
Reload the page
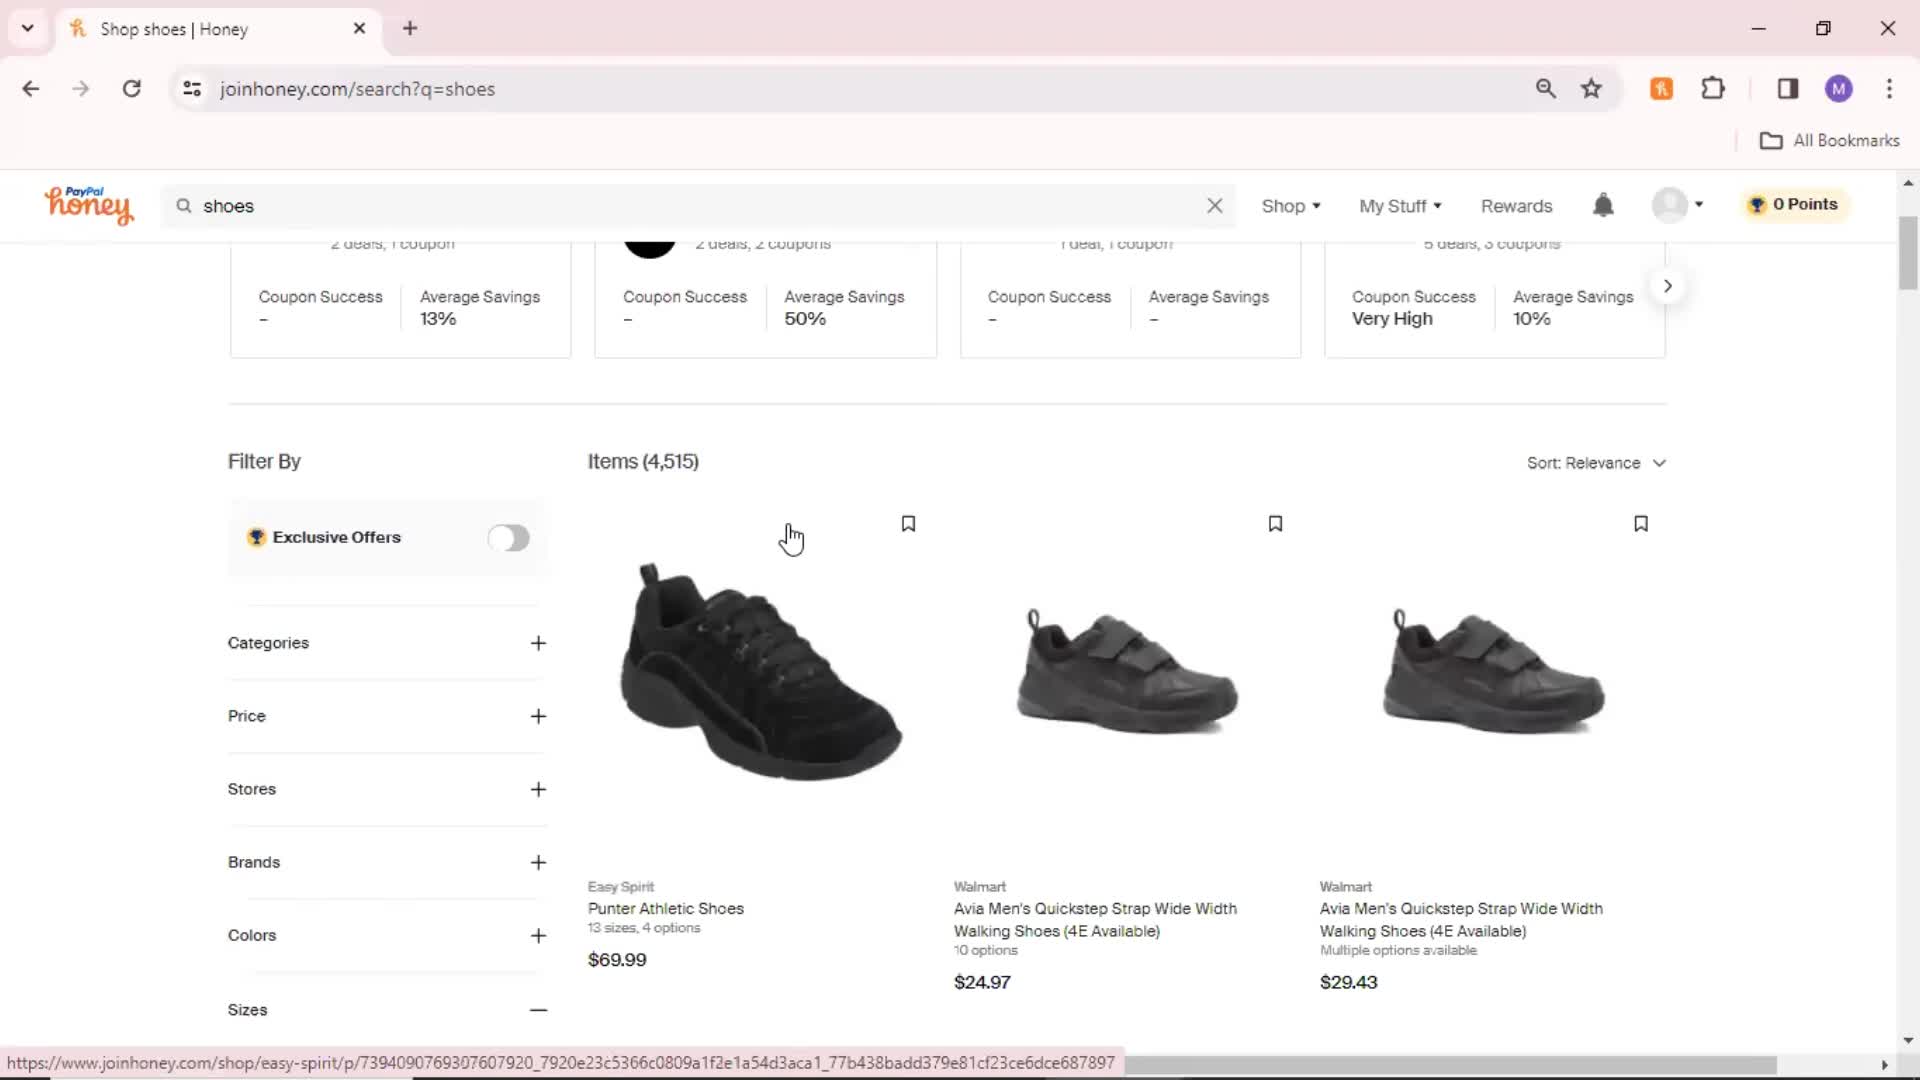tap(131, 89)
